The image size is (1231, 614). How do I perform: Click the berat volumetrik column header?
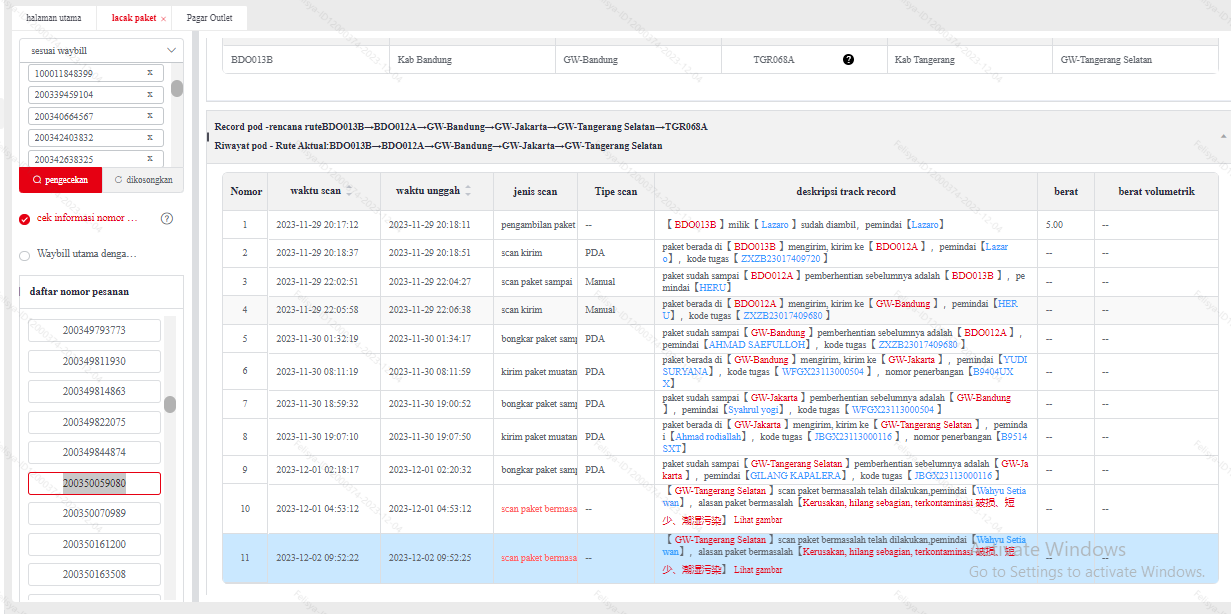coord(1156,191)
